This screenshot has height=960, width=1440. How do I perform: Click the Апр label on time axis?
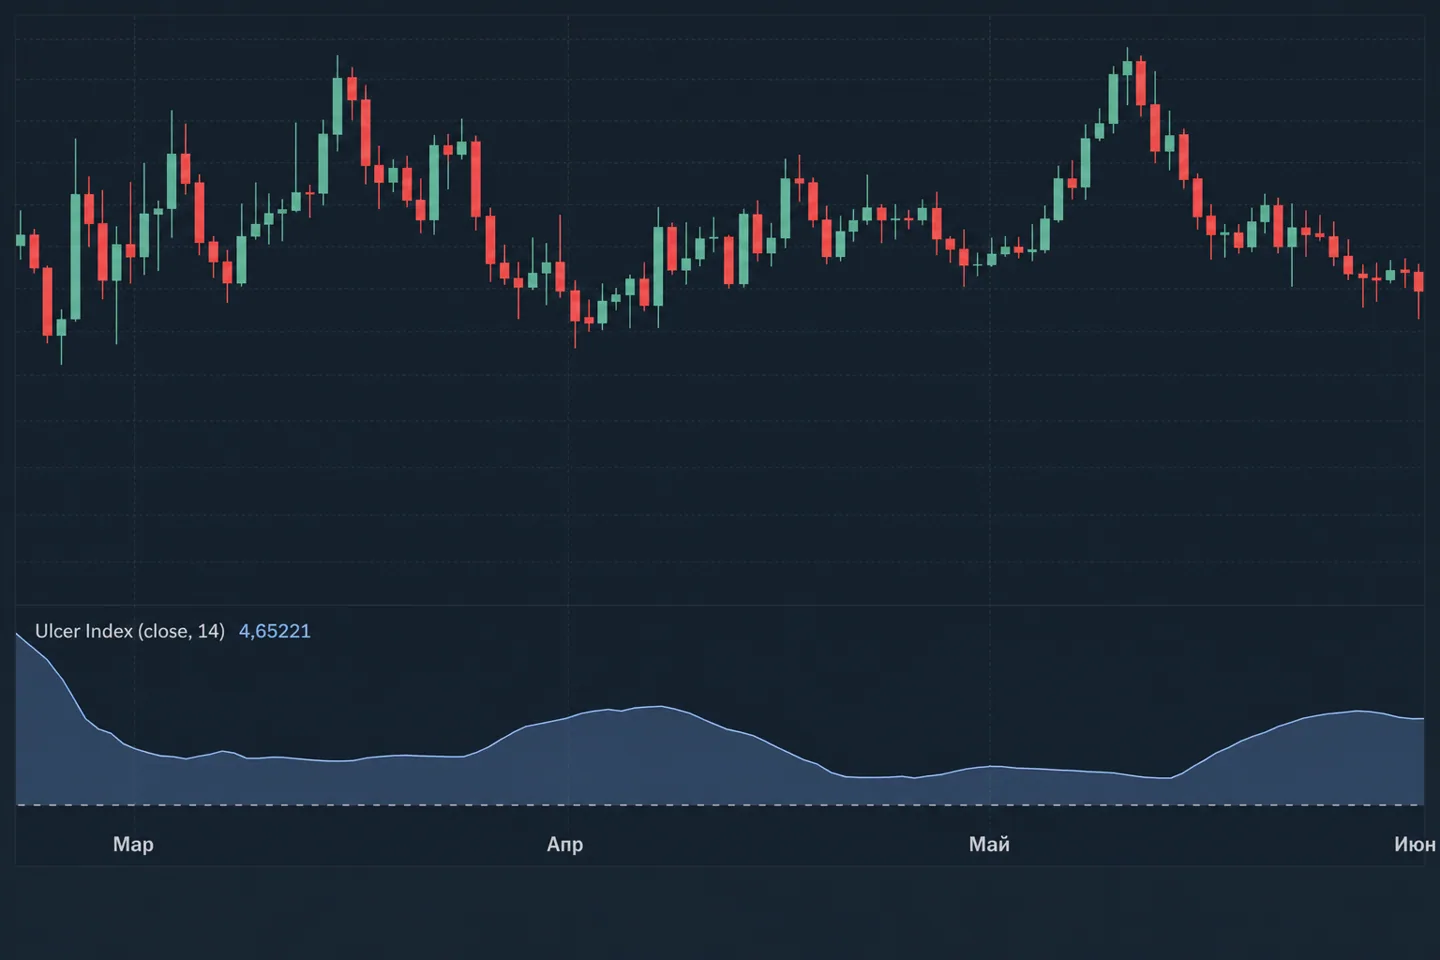pos(565,844)
